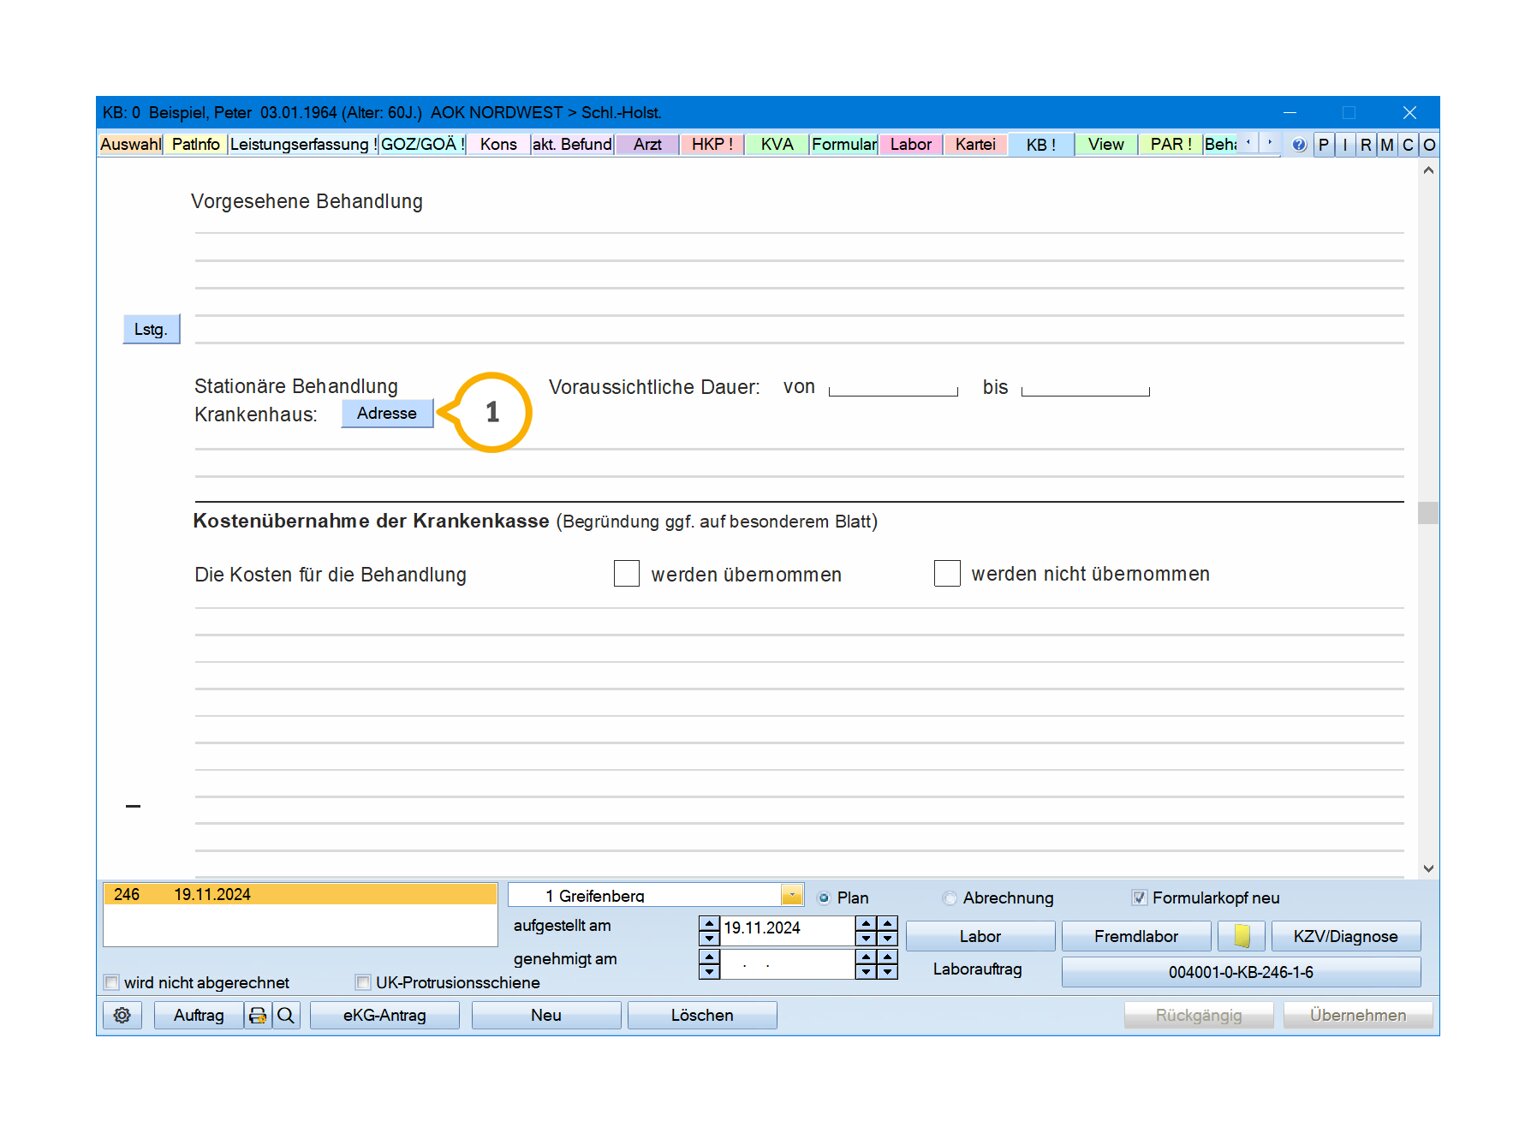Click the Löschen button

[x=702, y=1015]
